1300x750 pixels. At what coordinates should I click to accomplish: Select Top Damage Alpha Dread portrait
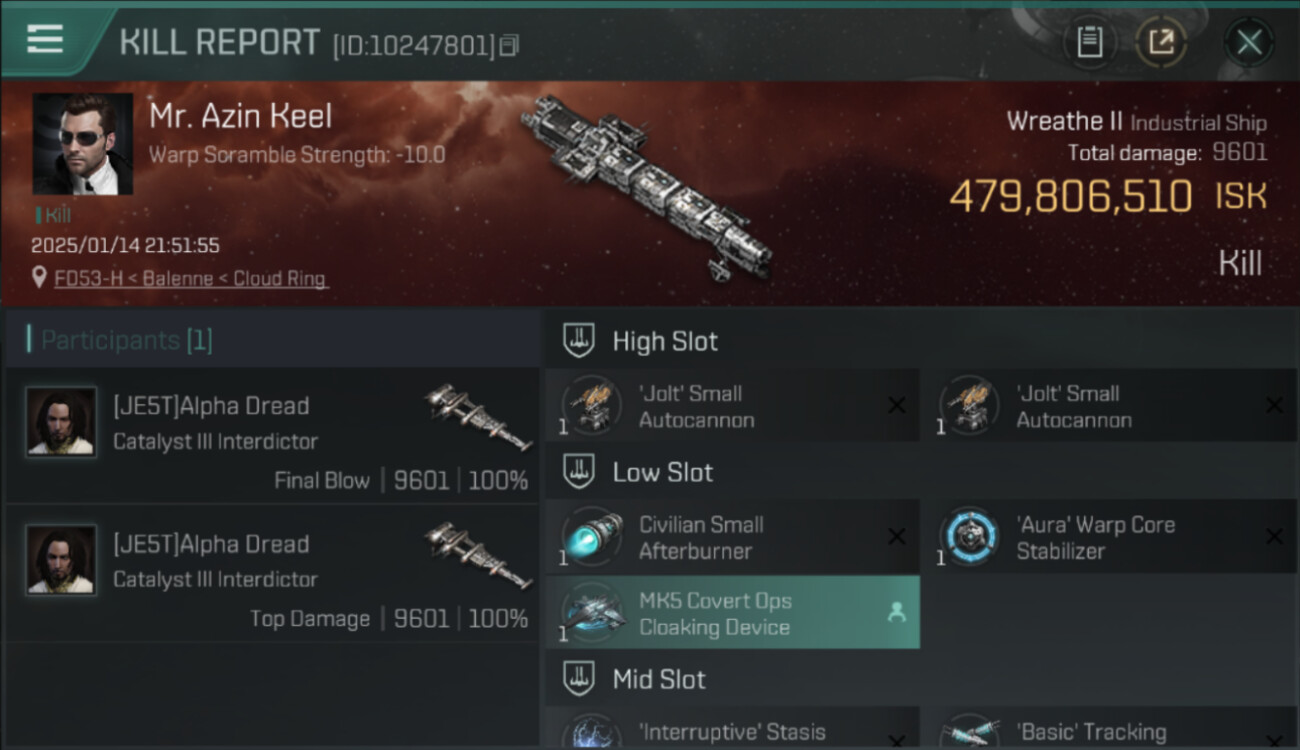pos(62,560)
